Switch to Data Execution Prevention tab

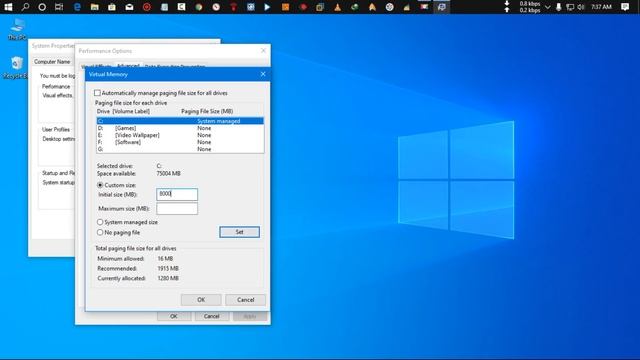click(x=175, y=67)
